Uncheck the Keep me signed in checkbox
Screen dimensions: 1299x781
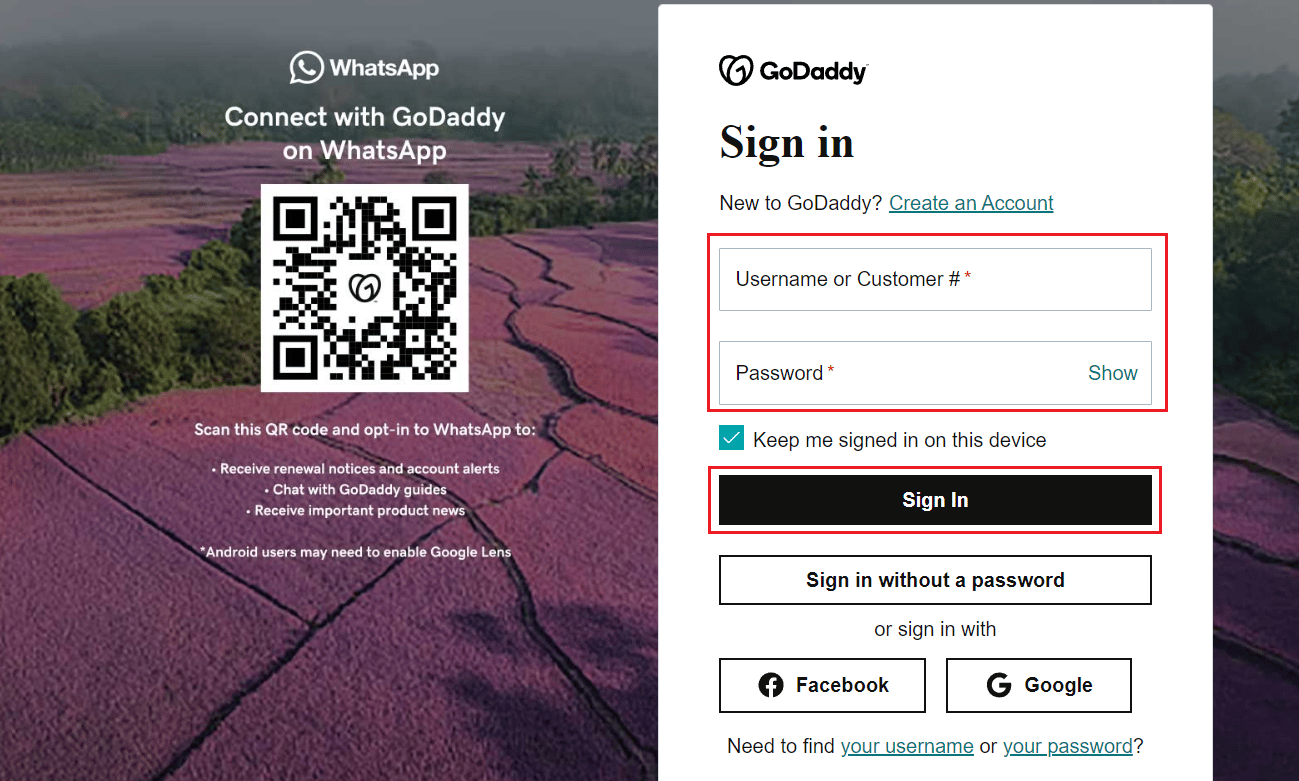[731, 439]
